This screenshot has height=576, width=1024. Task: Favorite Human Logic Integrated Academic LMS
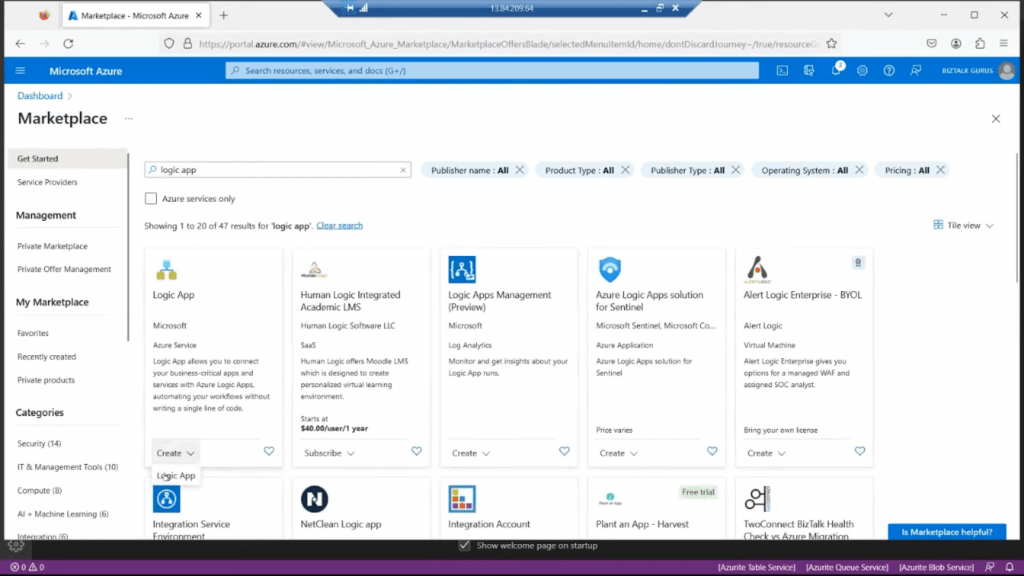417,451
